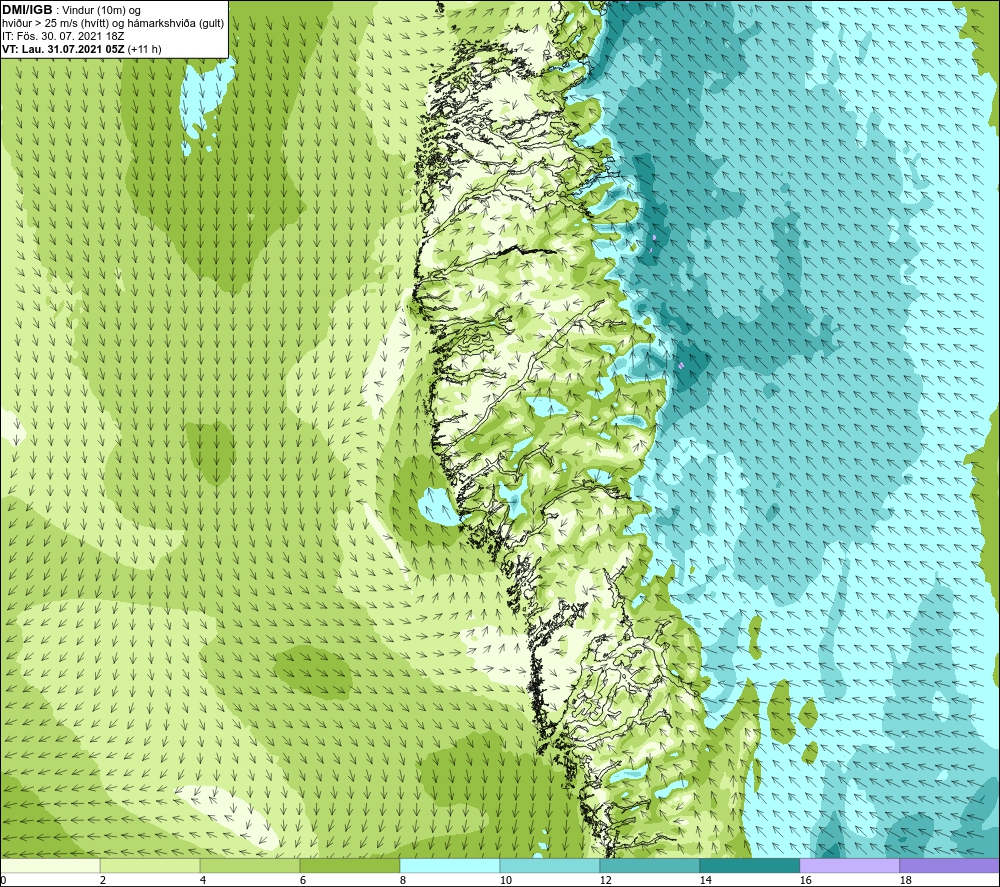Pick the light teal 10–12 m/s legend swatch

550,865
